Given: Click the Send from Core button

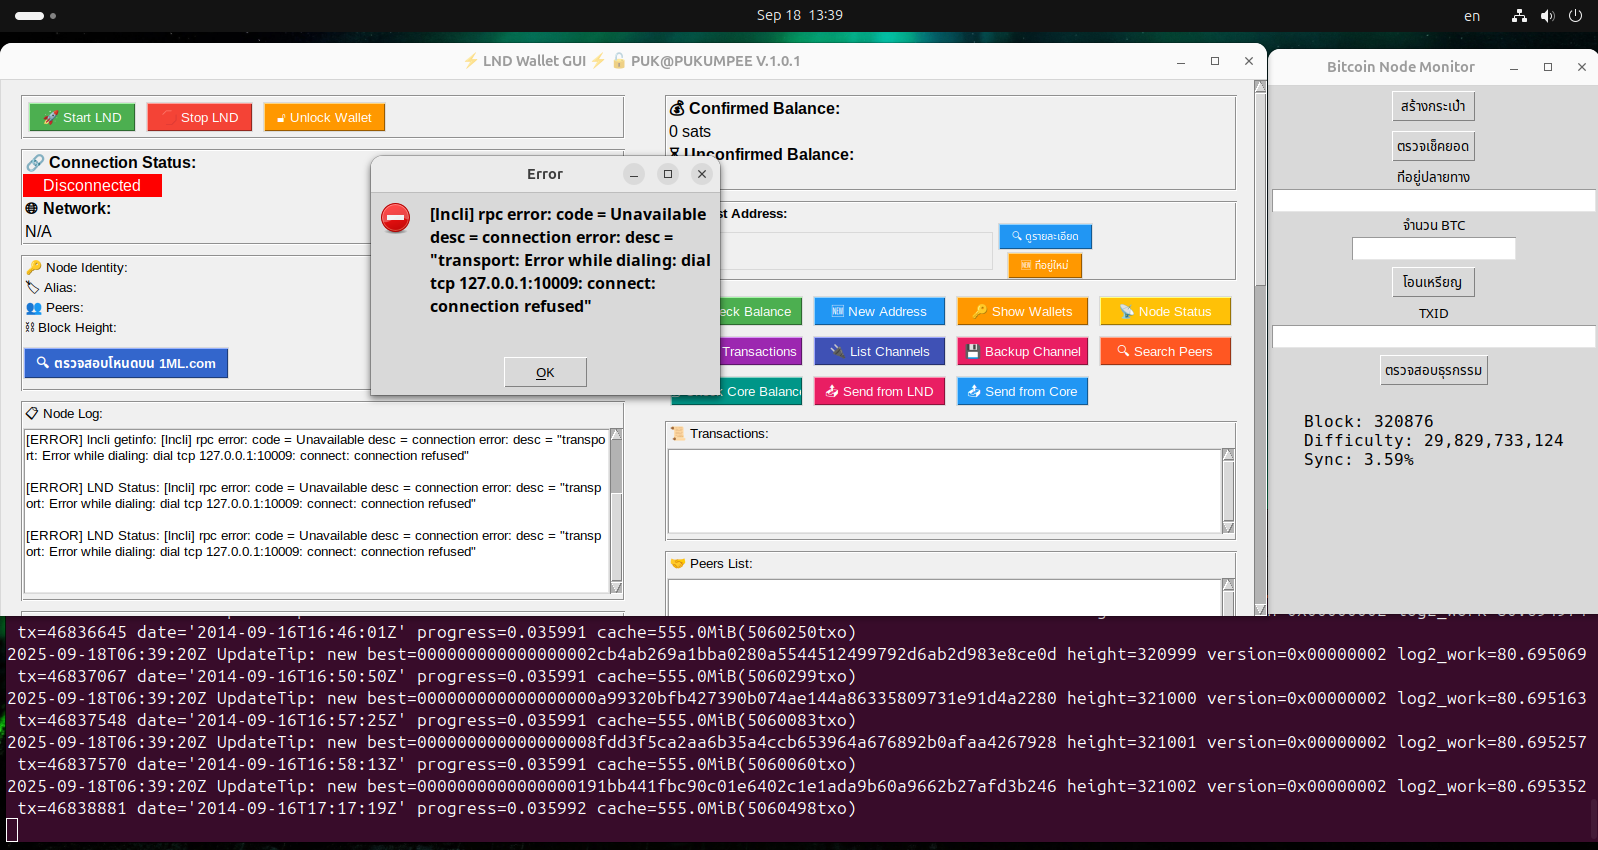Looking at the screenshot, I should point(1021,391).
